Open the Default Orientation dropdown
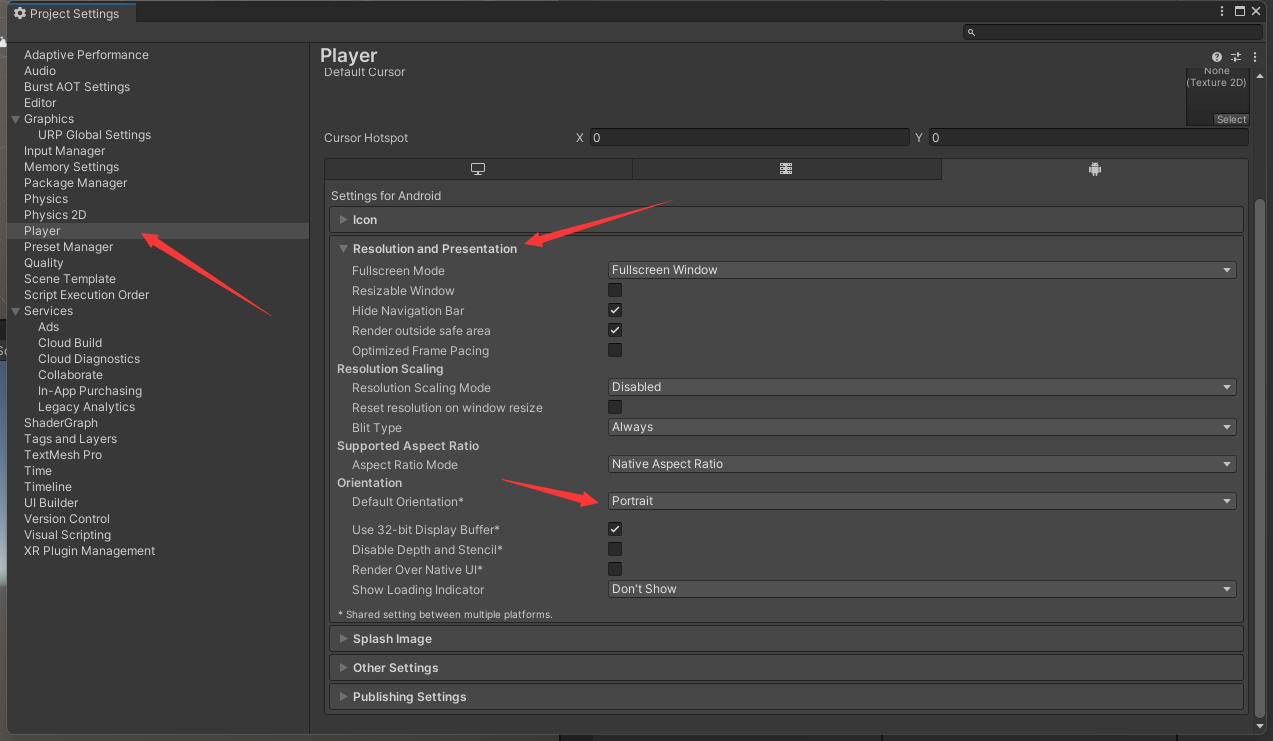Viewport: 1273px width, 741px height. (x=921, y=501)
